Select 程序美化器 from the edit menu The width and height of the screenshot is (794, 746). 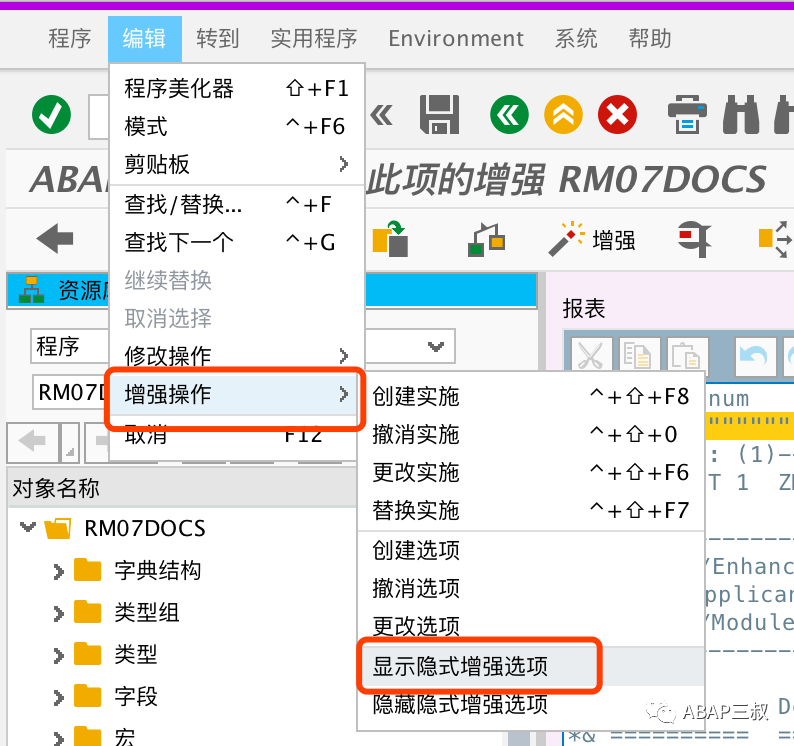tap(237, 88)
